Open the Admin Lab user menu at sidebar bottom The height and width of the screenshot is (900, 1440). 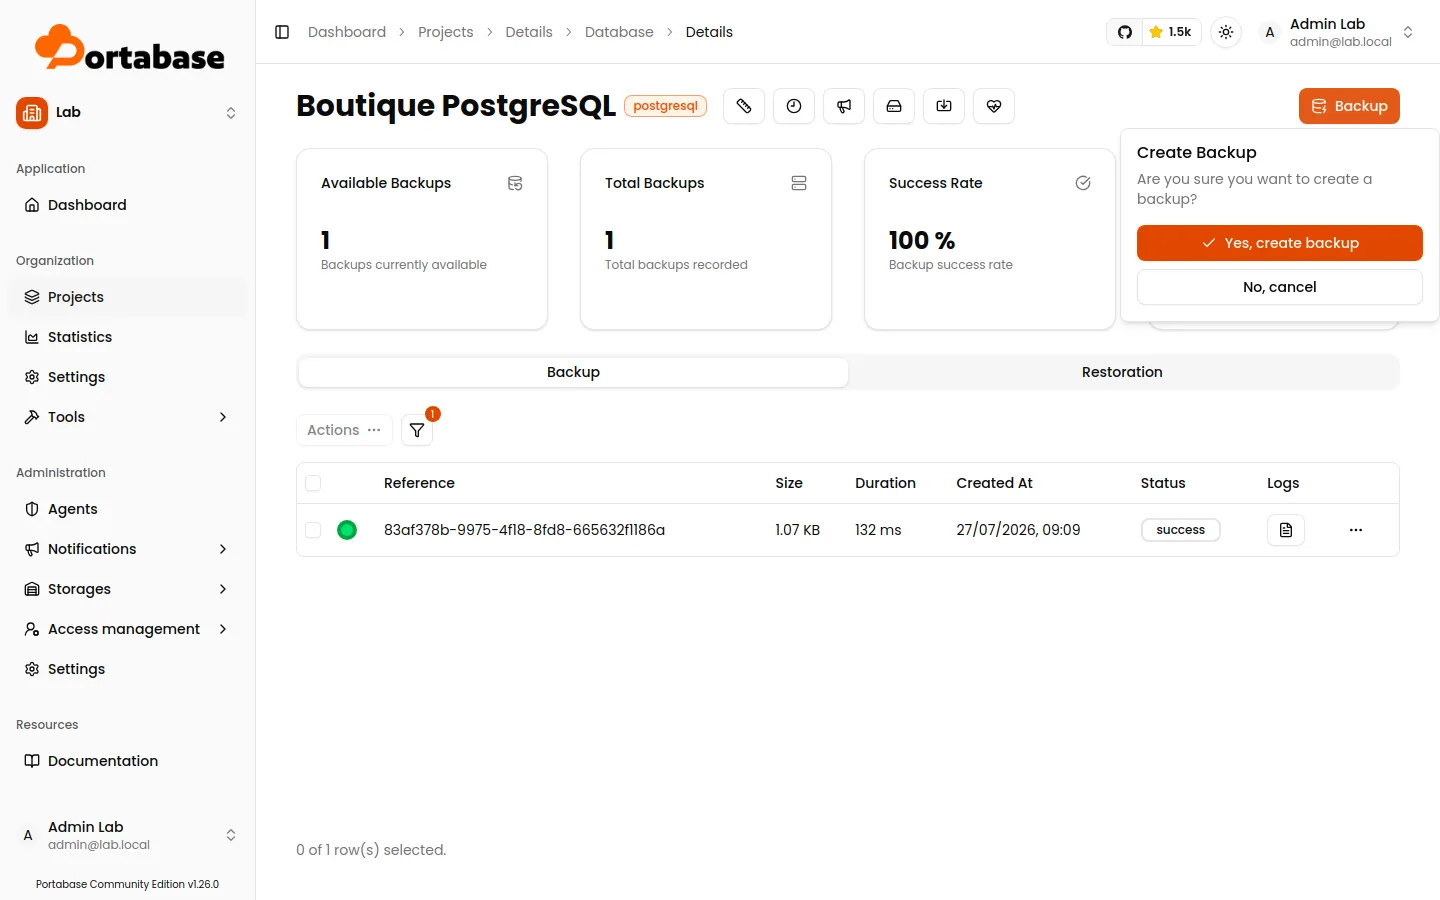pos(127,835)
